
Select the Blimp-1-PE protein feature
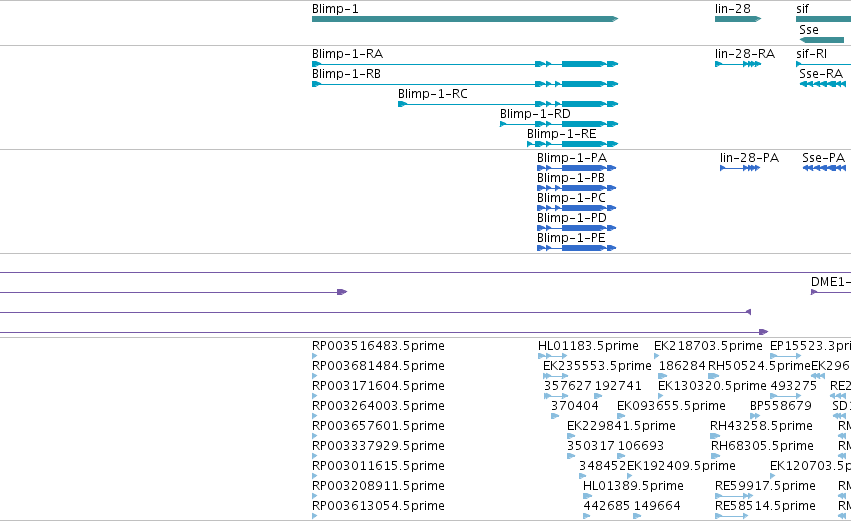(x=576, y=248)
